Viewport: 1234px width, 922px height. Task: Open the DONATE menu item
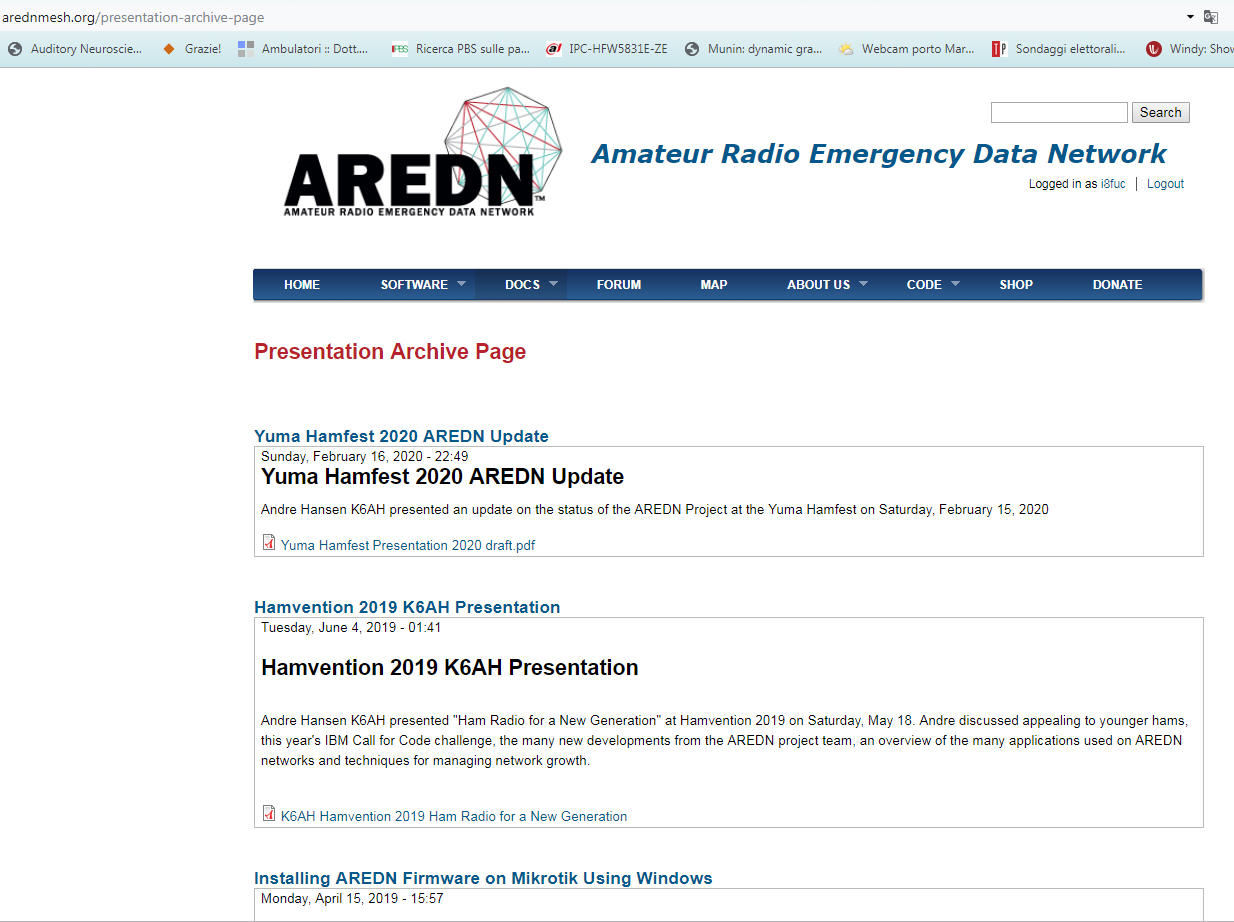[1117, 285]
